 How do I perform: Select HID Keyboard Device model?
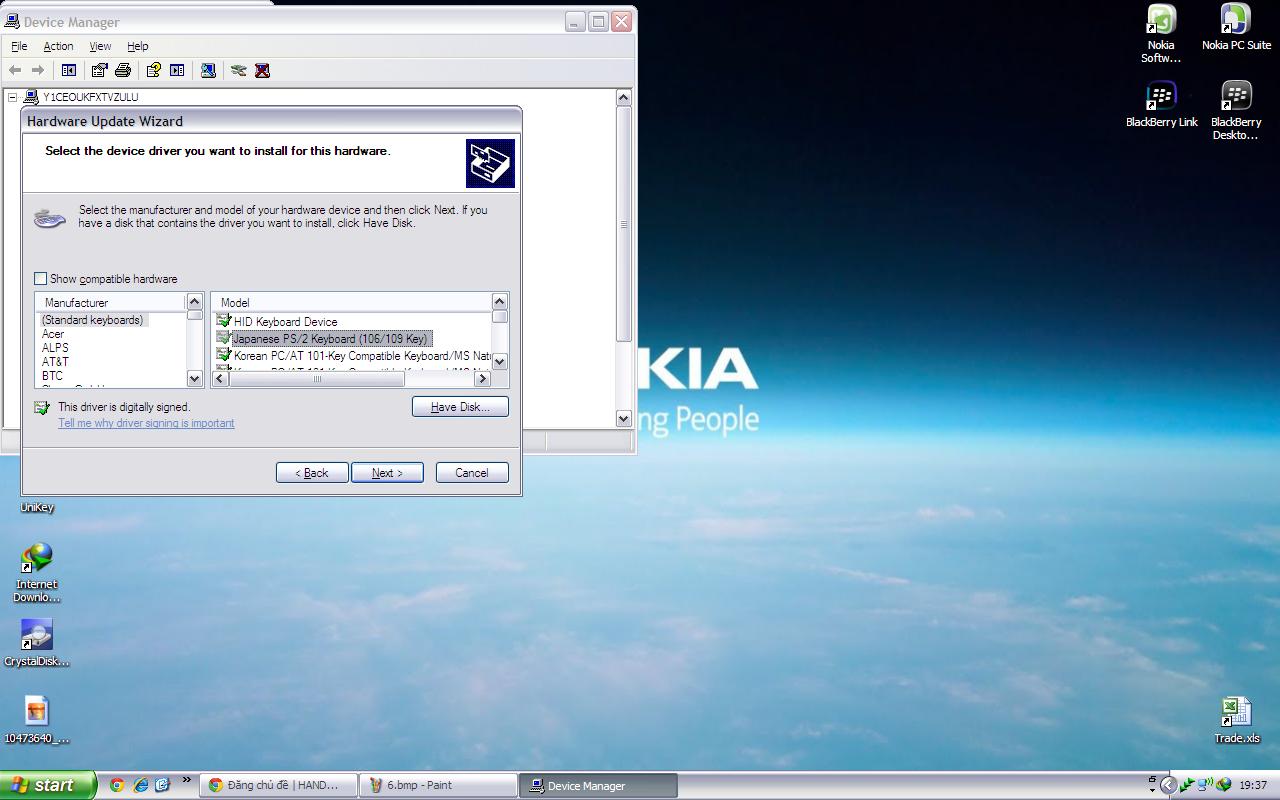coord(285,322)
